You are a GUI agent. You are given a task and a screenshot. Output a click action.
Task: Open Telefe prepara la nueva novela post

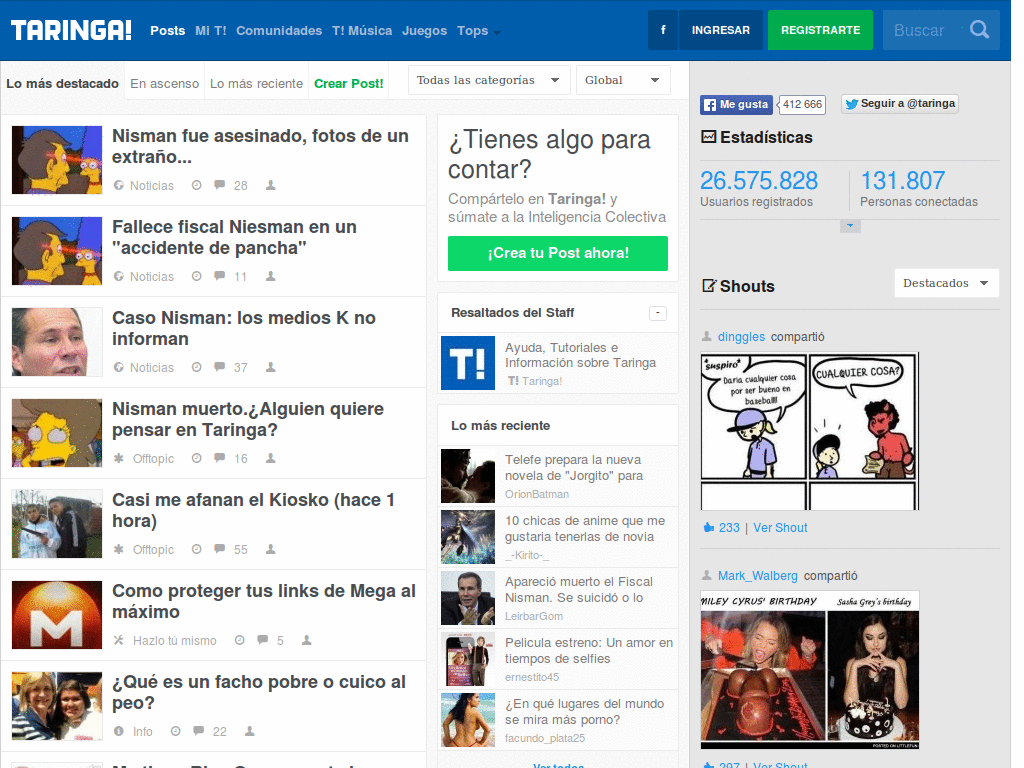click(573, 468)
